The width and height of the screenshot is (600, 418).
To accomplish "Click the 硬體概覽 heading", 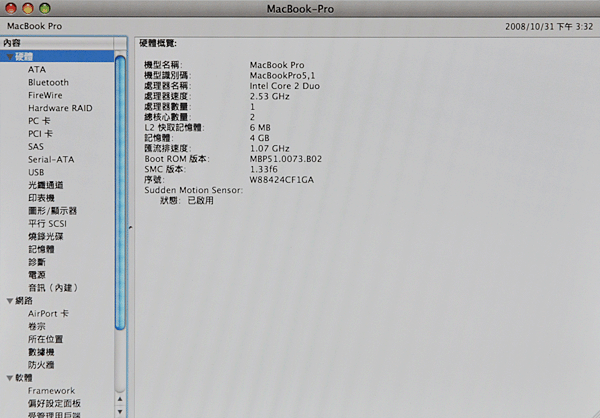I will [x=158, y=43].
